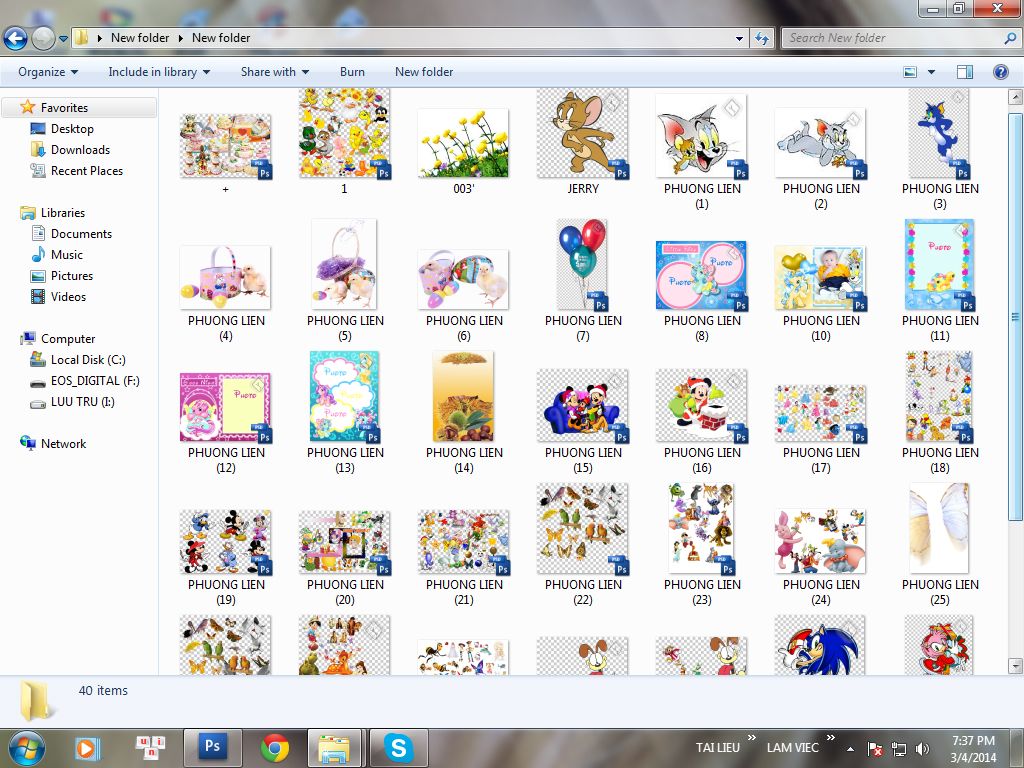Open Downloads in navigation pane
The image size is (1024, 768).
pyautogui.click(x=80, y=150)
